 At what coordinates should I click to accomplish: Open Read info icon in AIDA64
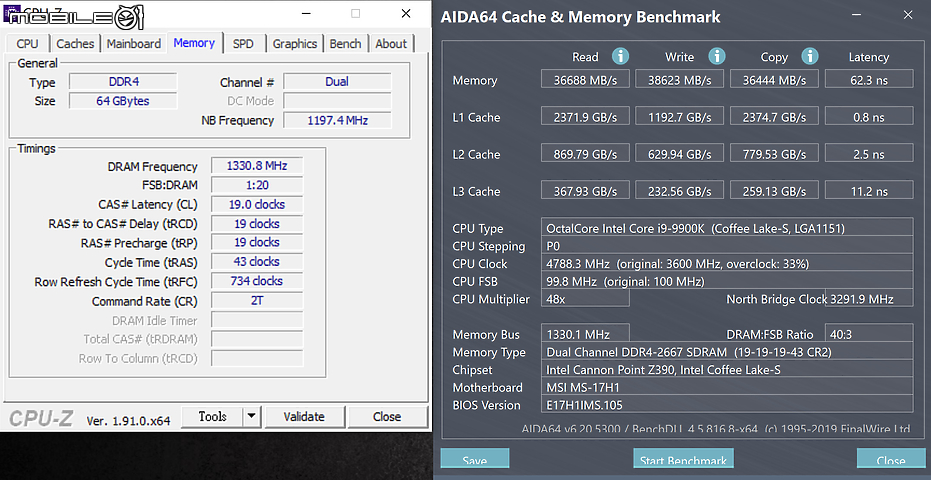click(620, 56)
